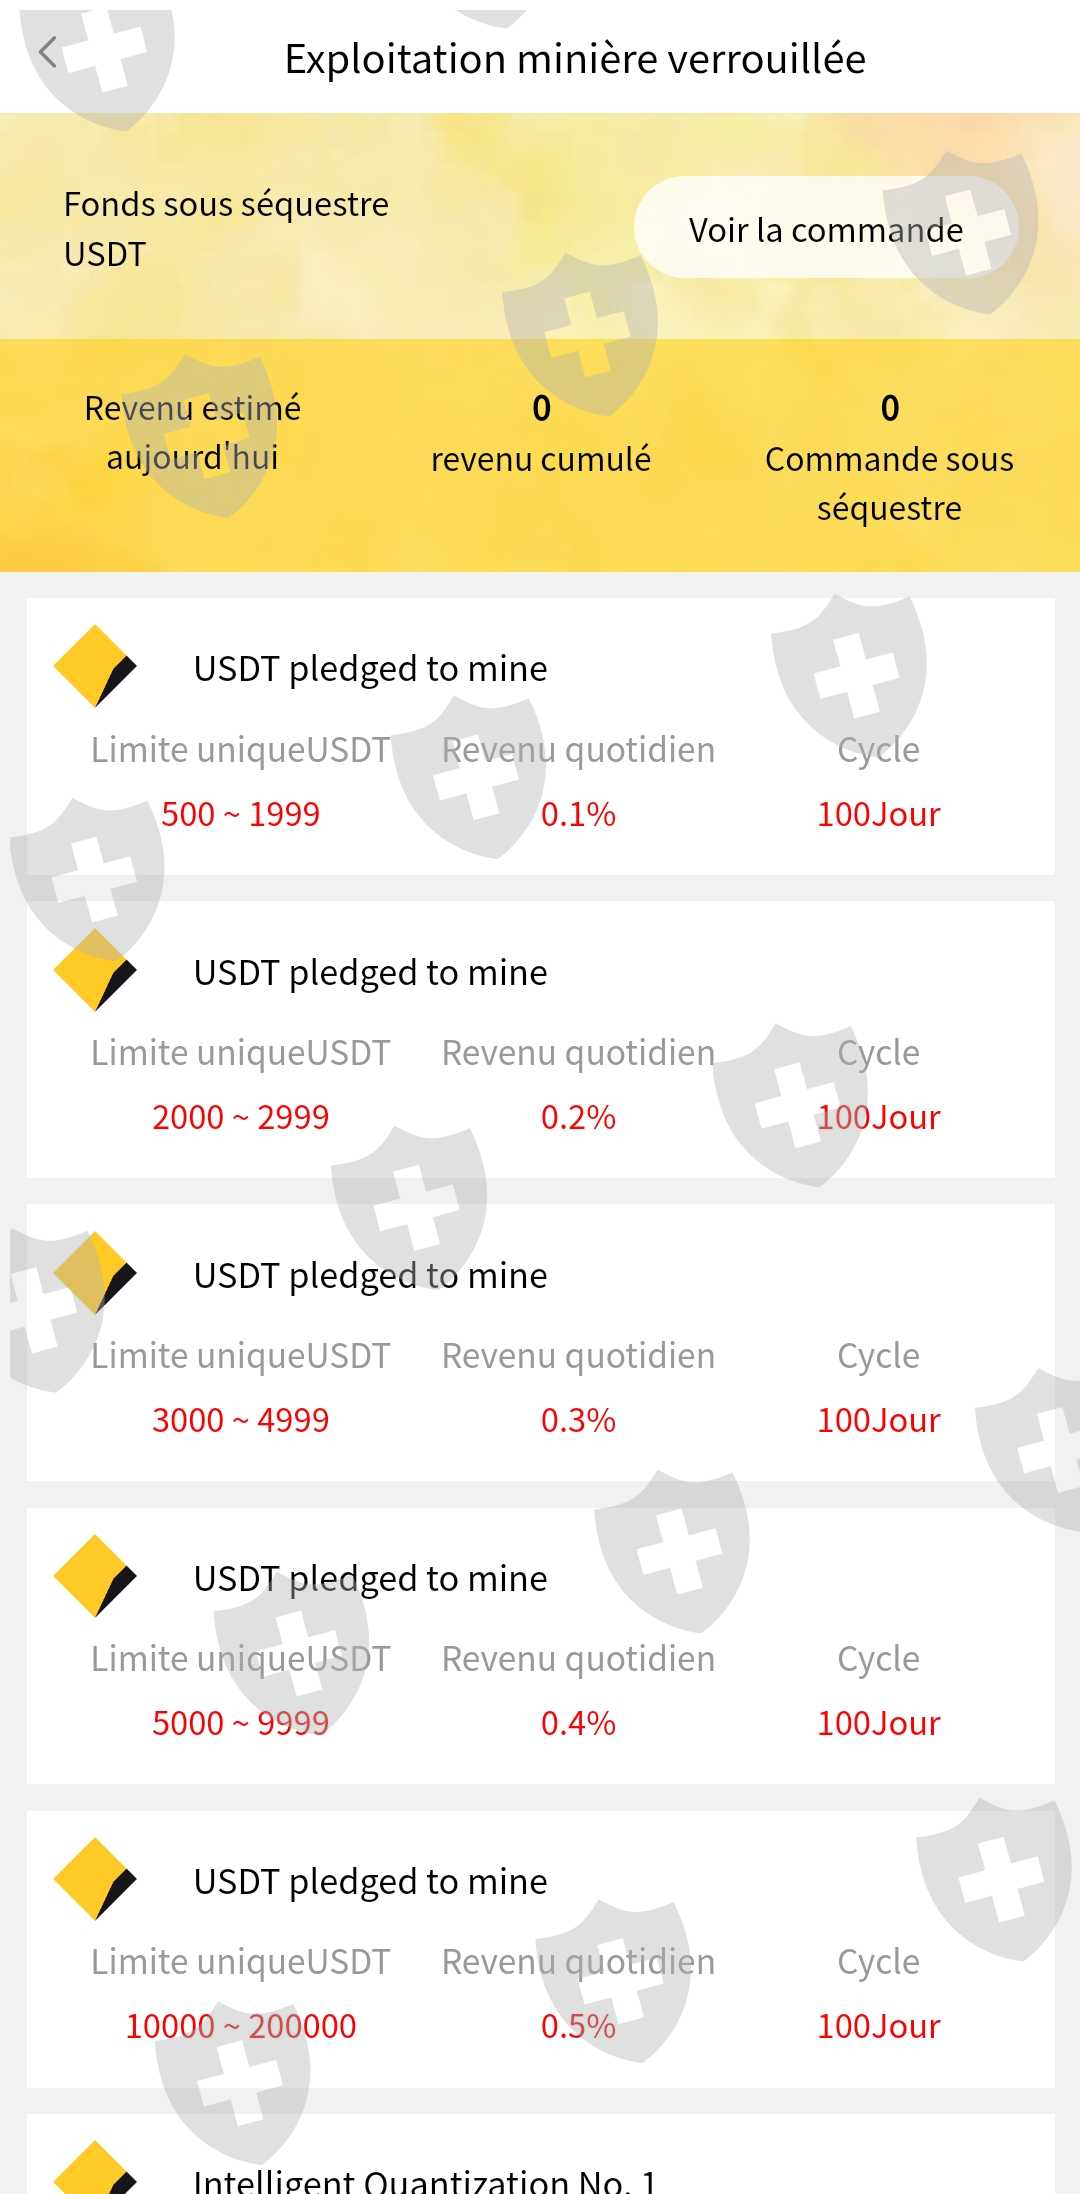The image size is (1080, 2194).
Task: Tap the revenu cumulé statistic
Action: click(541, 435)
